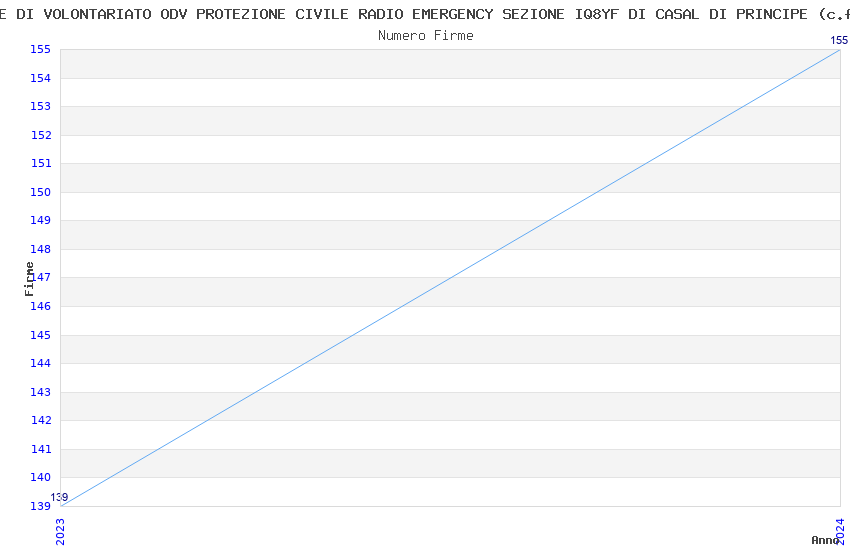The image size is (850, 550).
Task: Click the 139 y-axis tick label
Action: point(41,506)
